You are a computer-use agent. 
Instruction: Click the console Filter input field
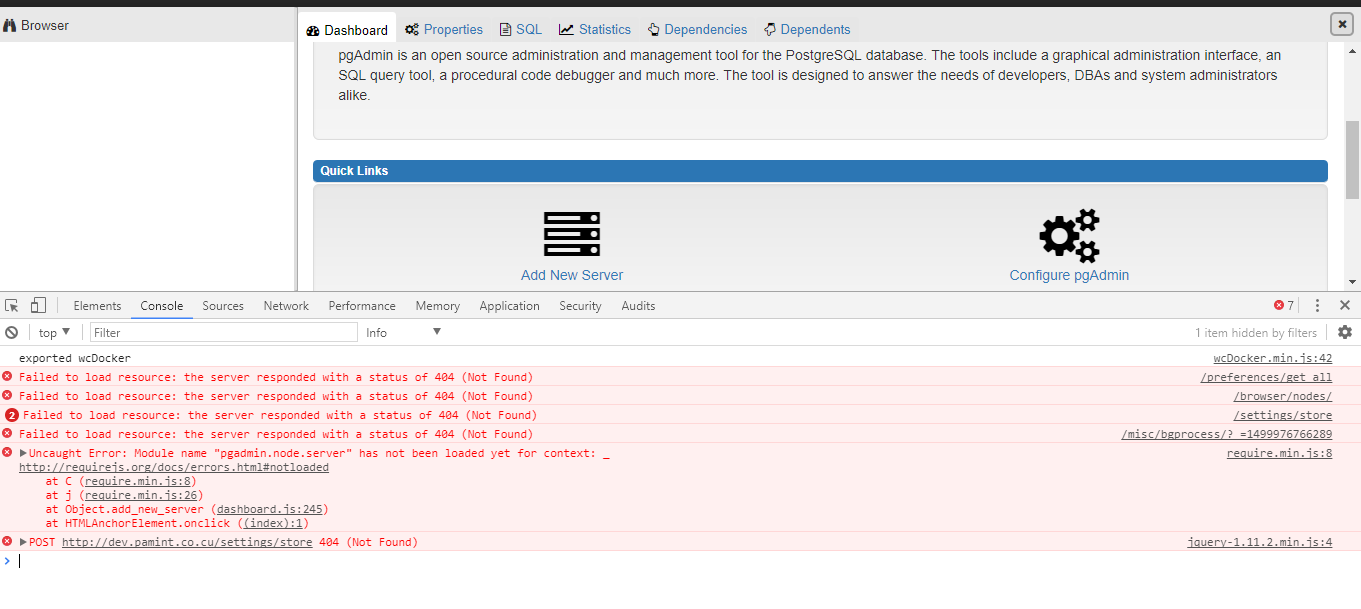(223, 333)
